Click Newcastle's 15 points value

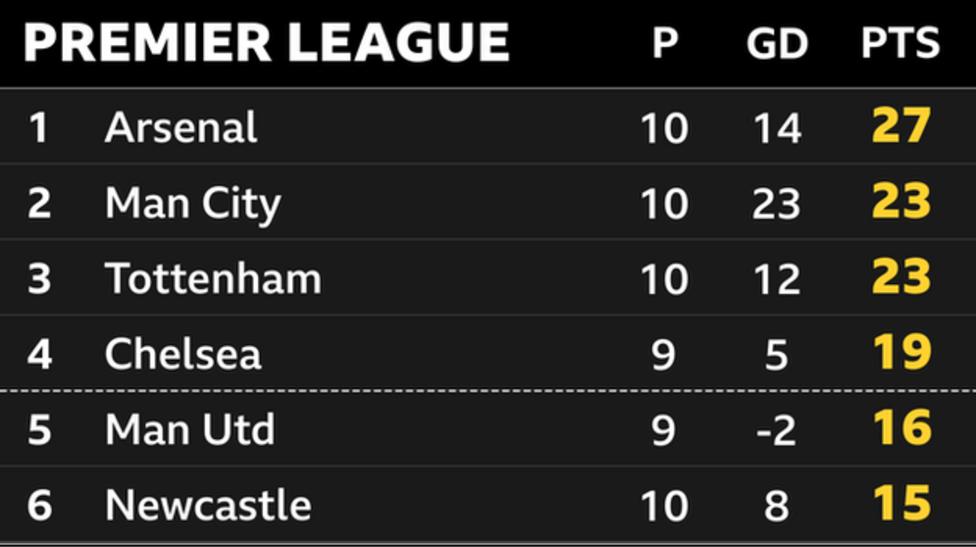(x=901, y=505)
